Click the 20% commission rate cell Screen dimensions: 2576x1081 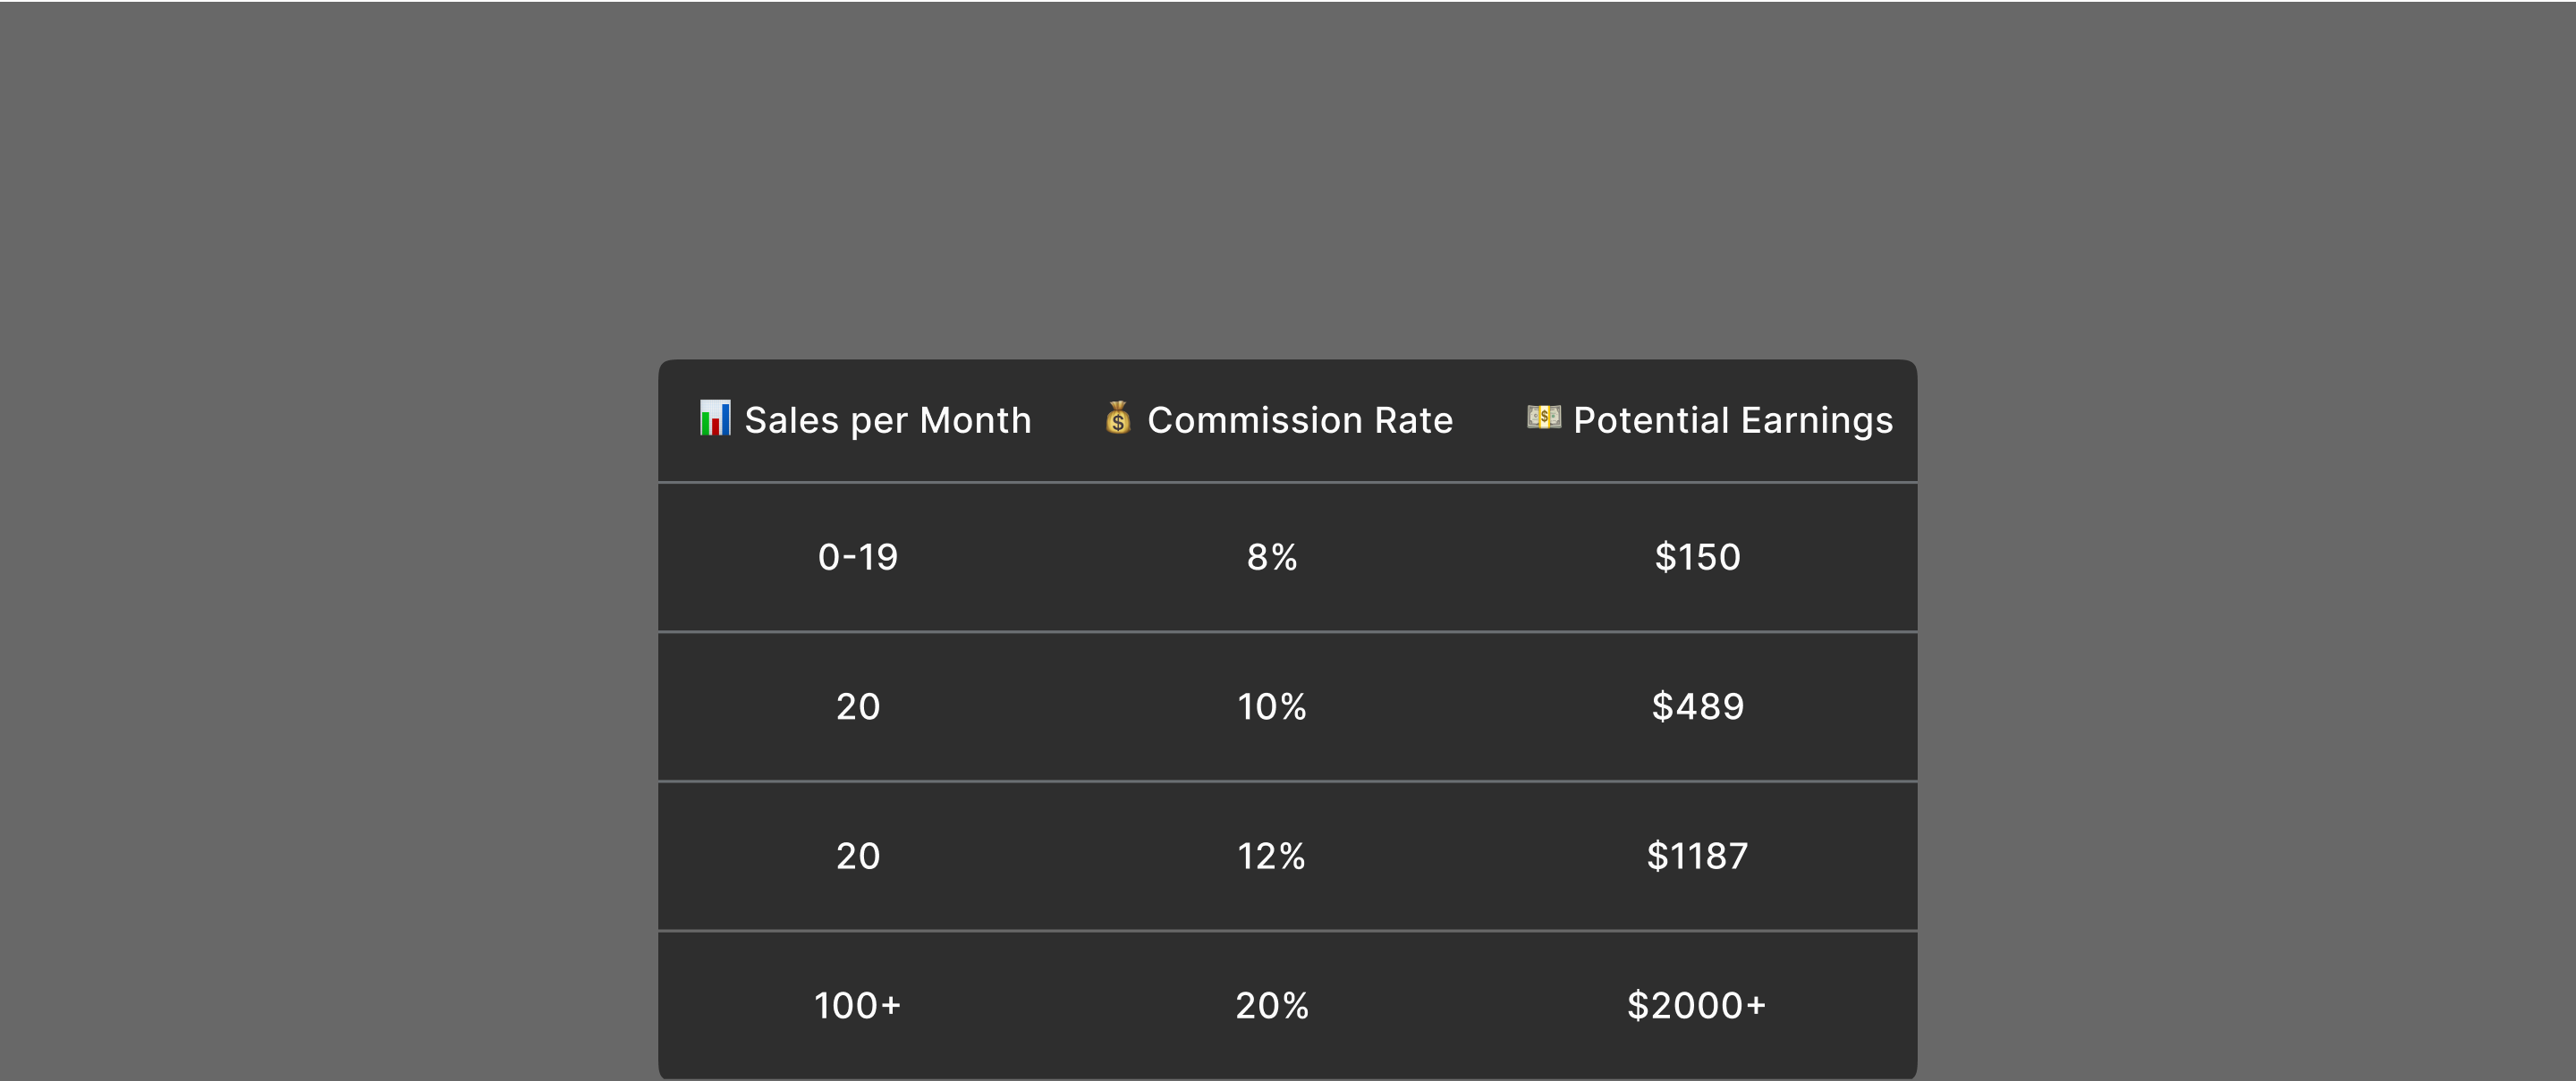point(1272,1006)
